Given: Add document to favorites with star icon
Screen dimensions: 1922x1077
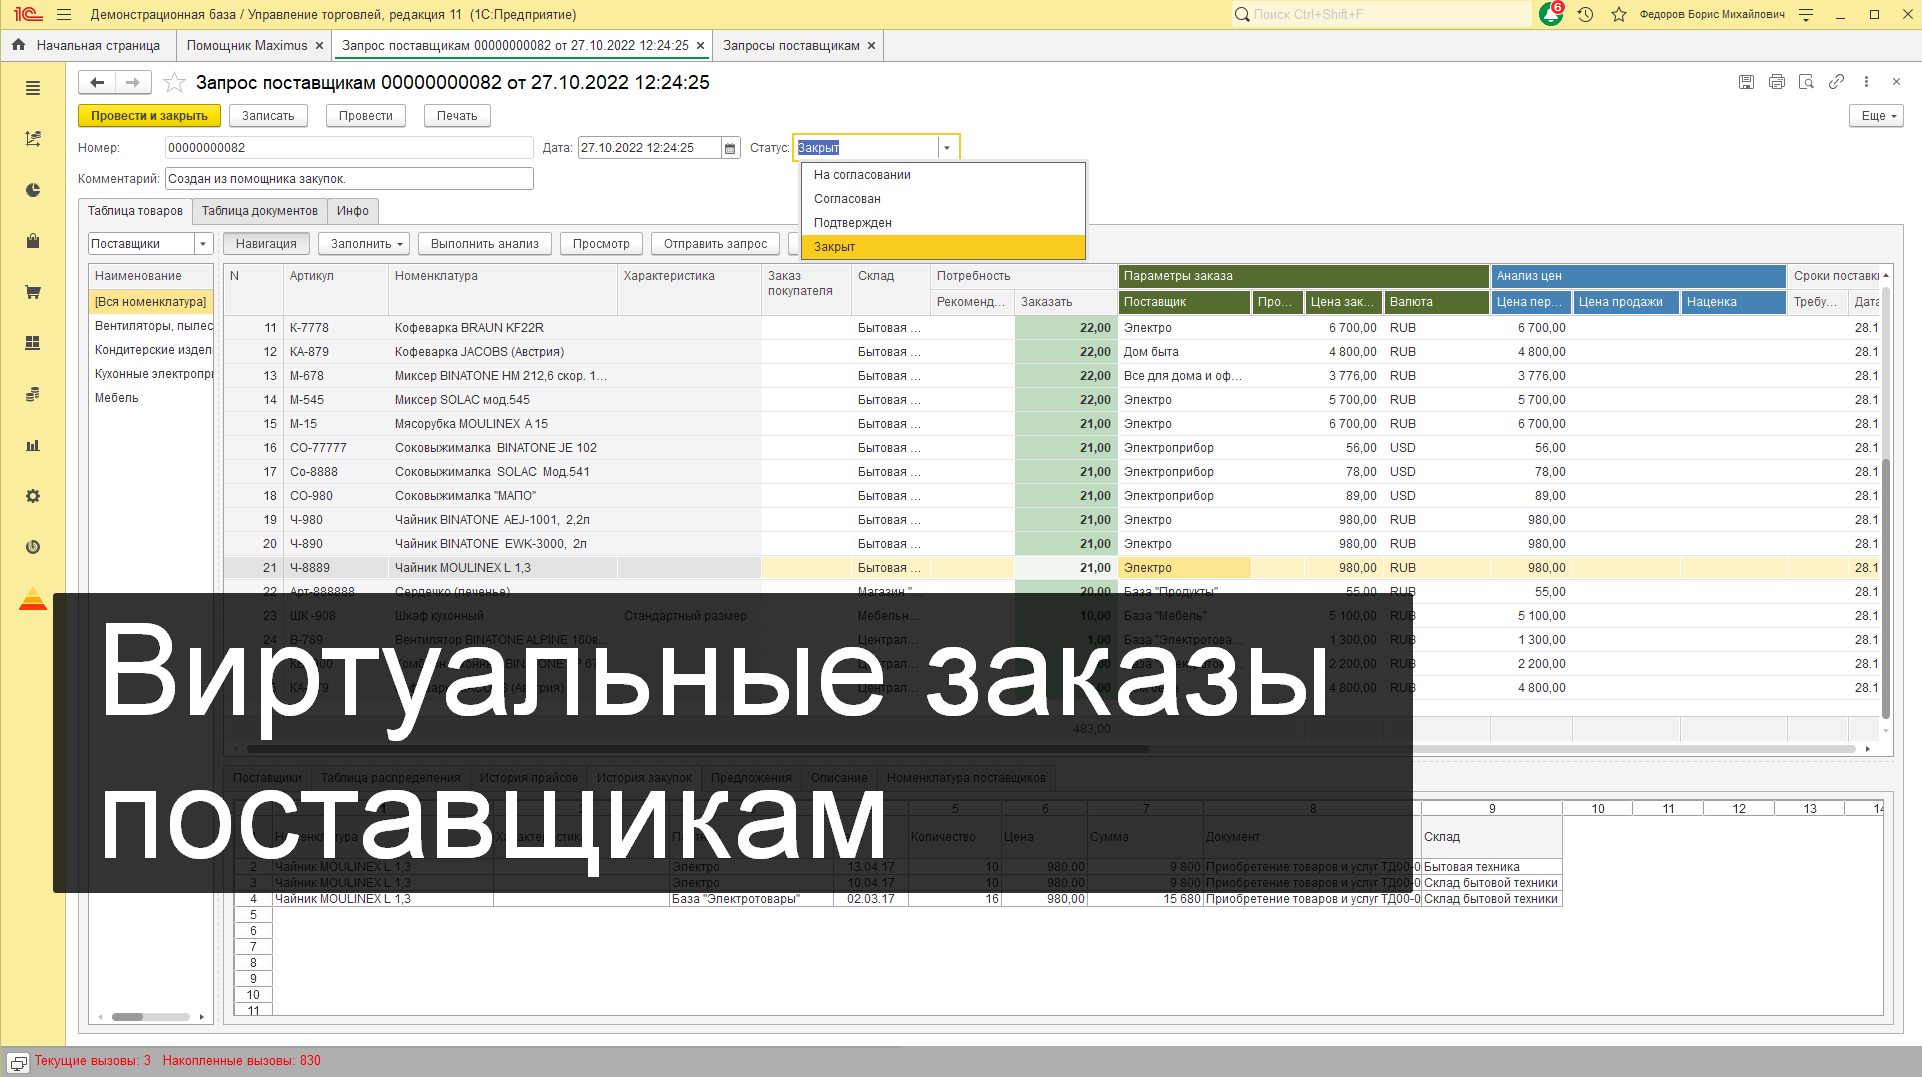Looking at the screenshot, I should click(x=174, y=83).
